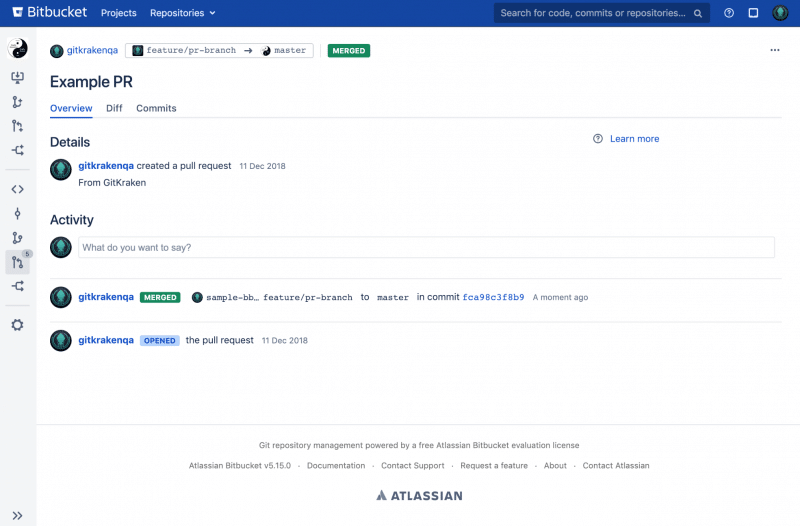Open commit fca98c3f8b9 link
800x526 pixels.
493,297
